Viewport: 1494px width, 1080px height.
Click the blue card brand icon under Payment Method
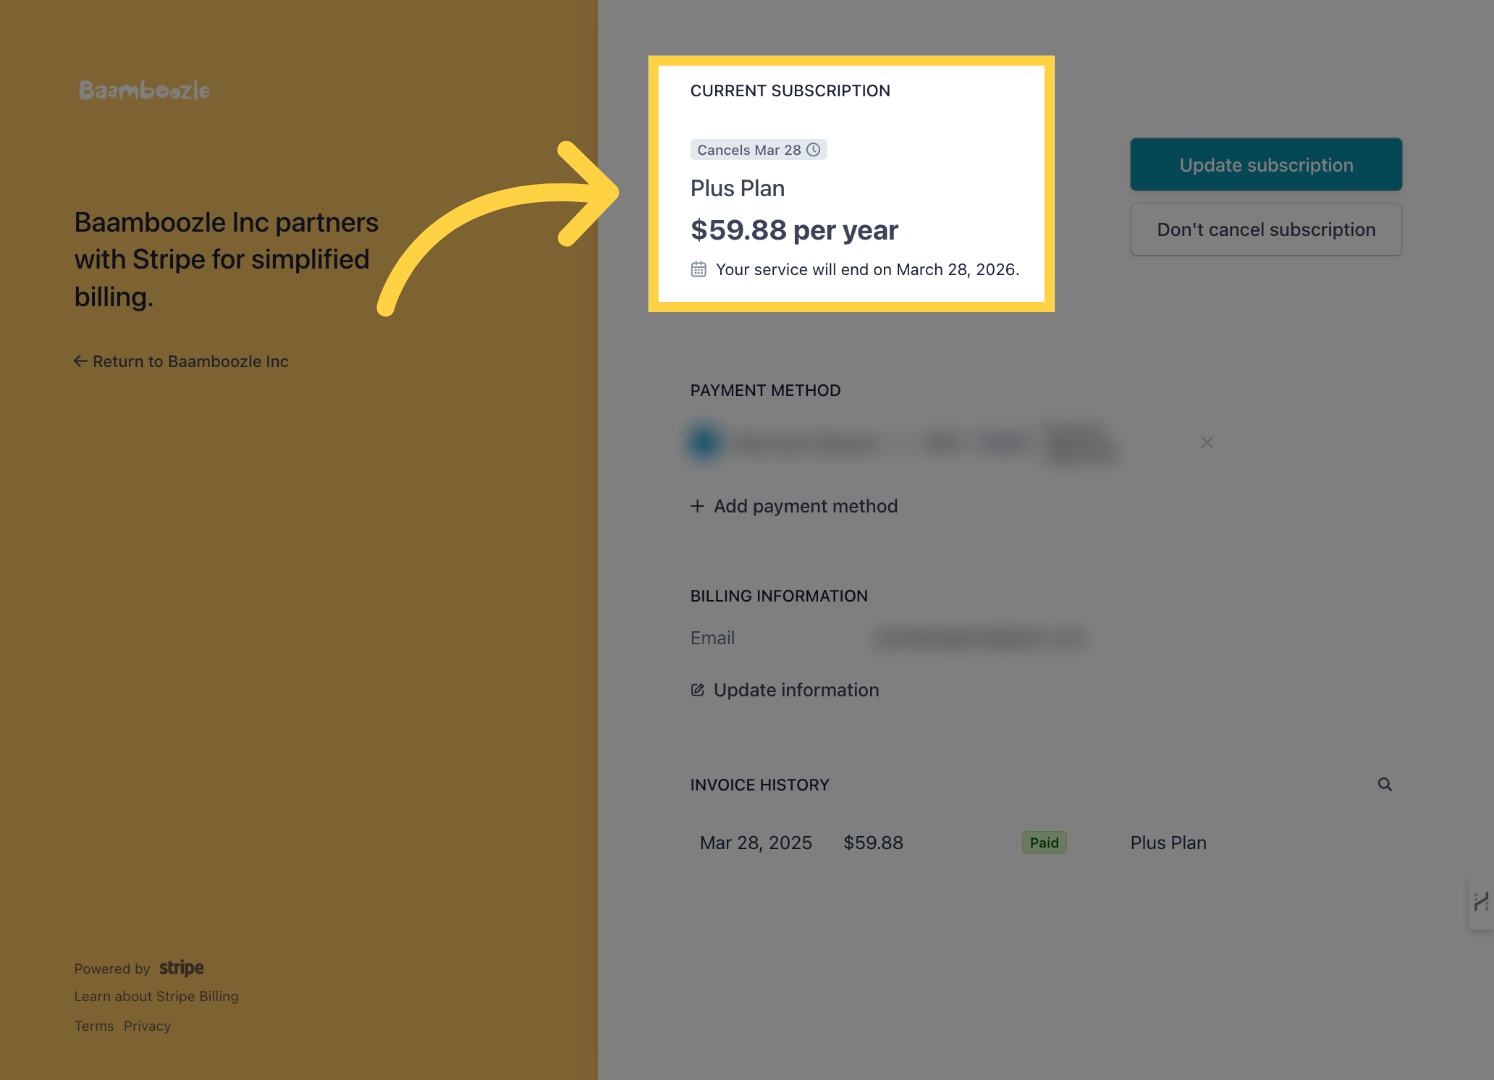[704, 441]
